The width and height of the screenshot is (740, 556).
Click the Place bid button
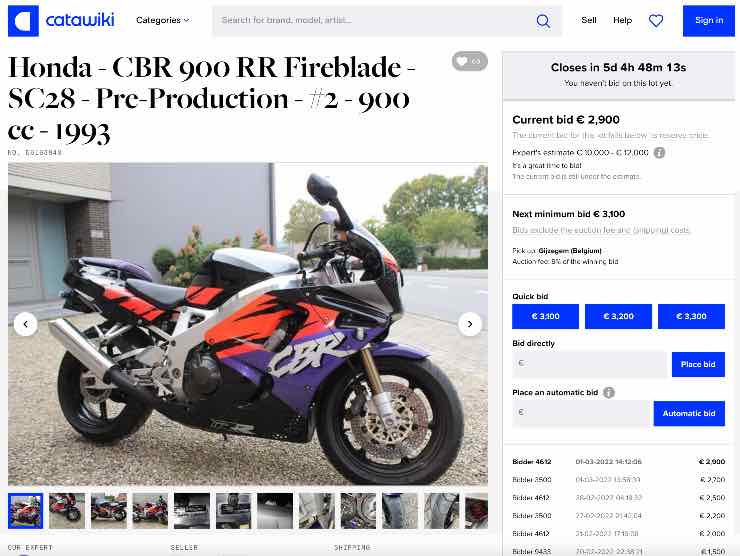(x=698, y=364)
